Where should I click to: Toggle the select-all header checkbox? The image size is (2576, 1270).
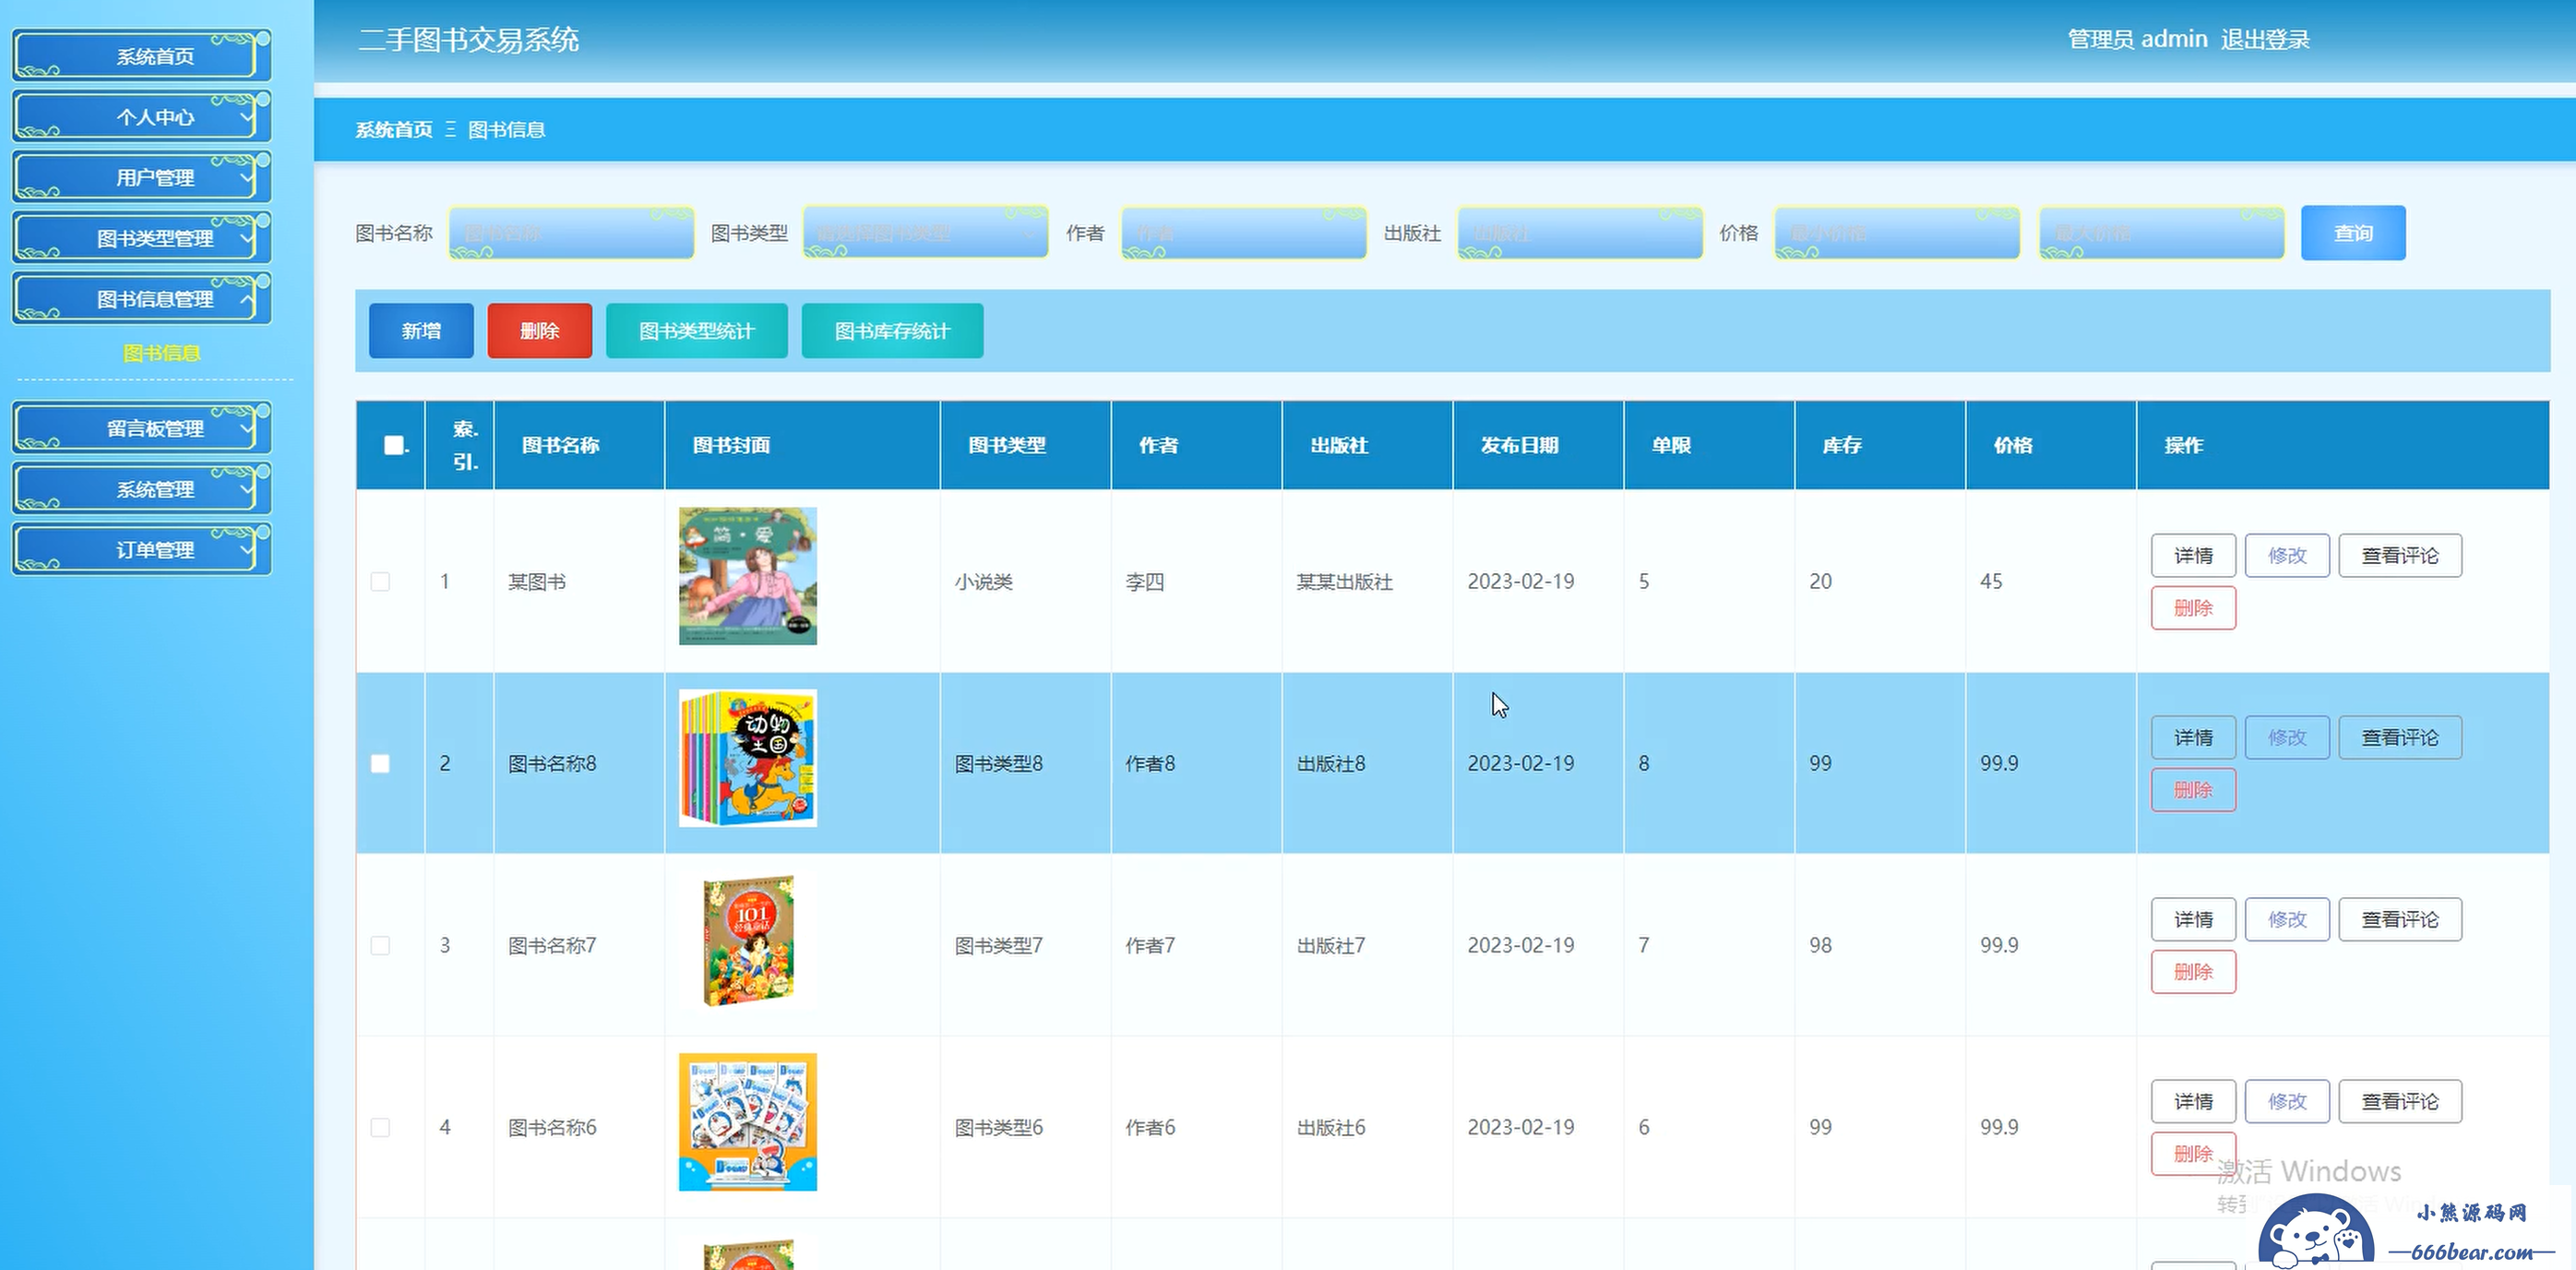click(394, 445)
